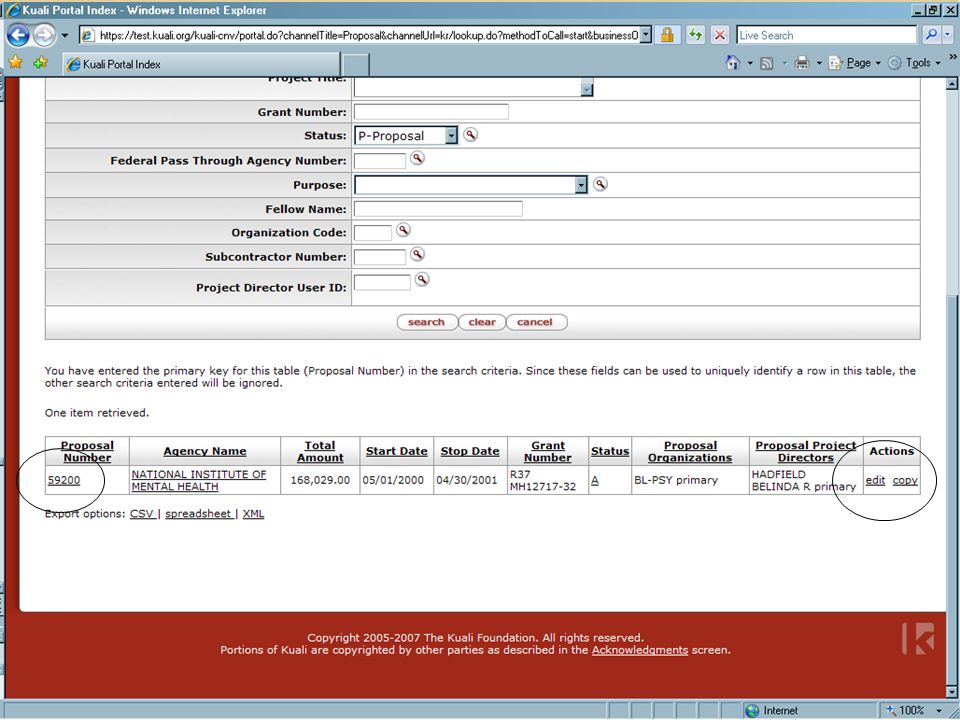960x720 pixels.
Task: Sort by the Agency Name column header
Action: pyautogui.click(x=205, y=451)
